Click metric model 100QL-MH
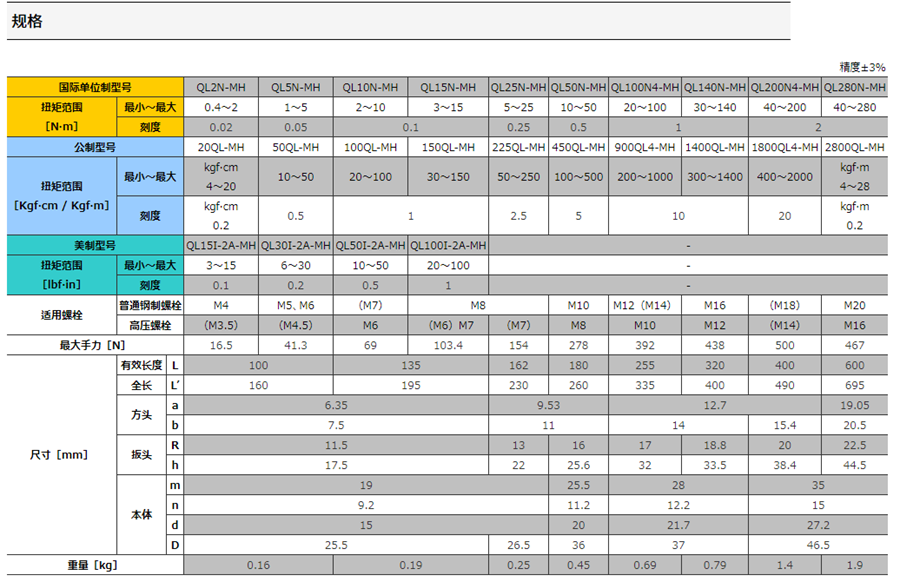 pyautogui.click(x=370, y=147)
